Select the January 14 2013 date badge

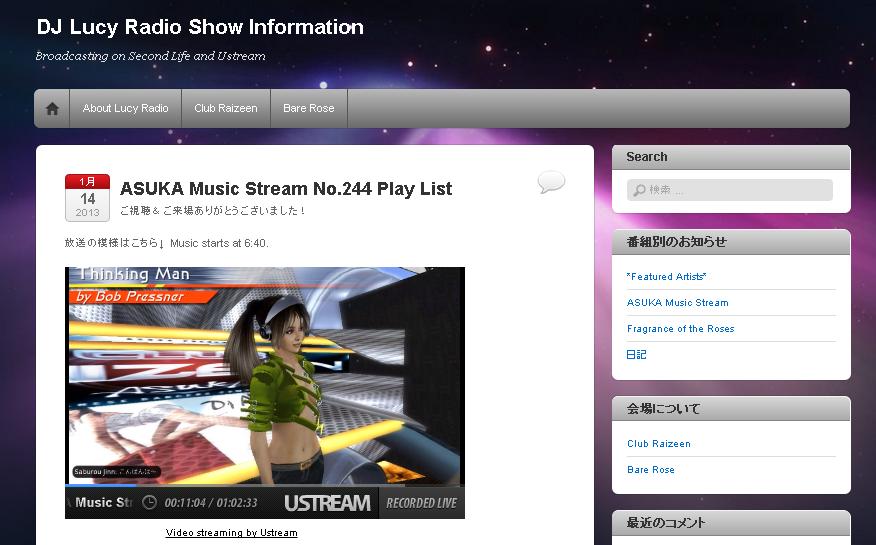pyautogui.click(x=87, y=198)
